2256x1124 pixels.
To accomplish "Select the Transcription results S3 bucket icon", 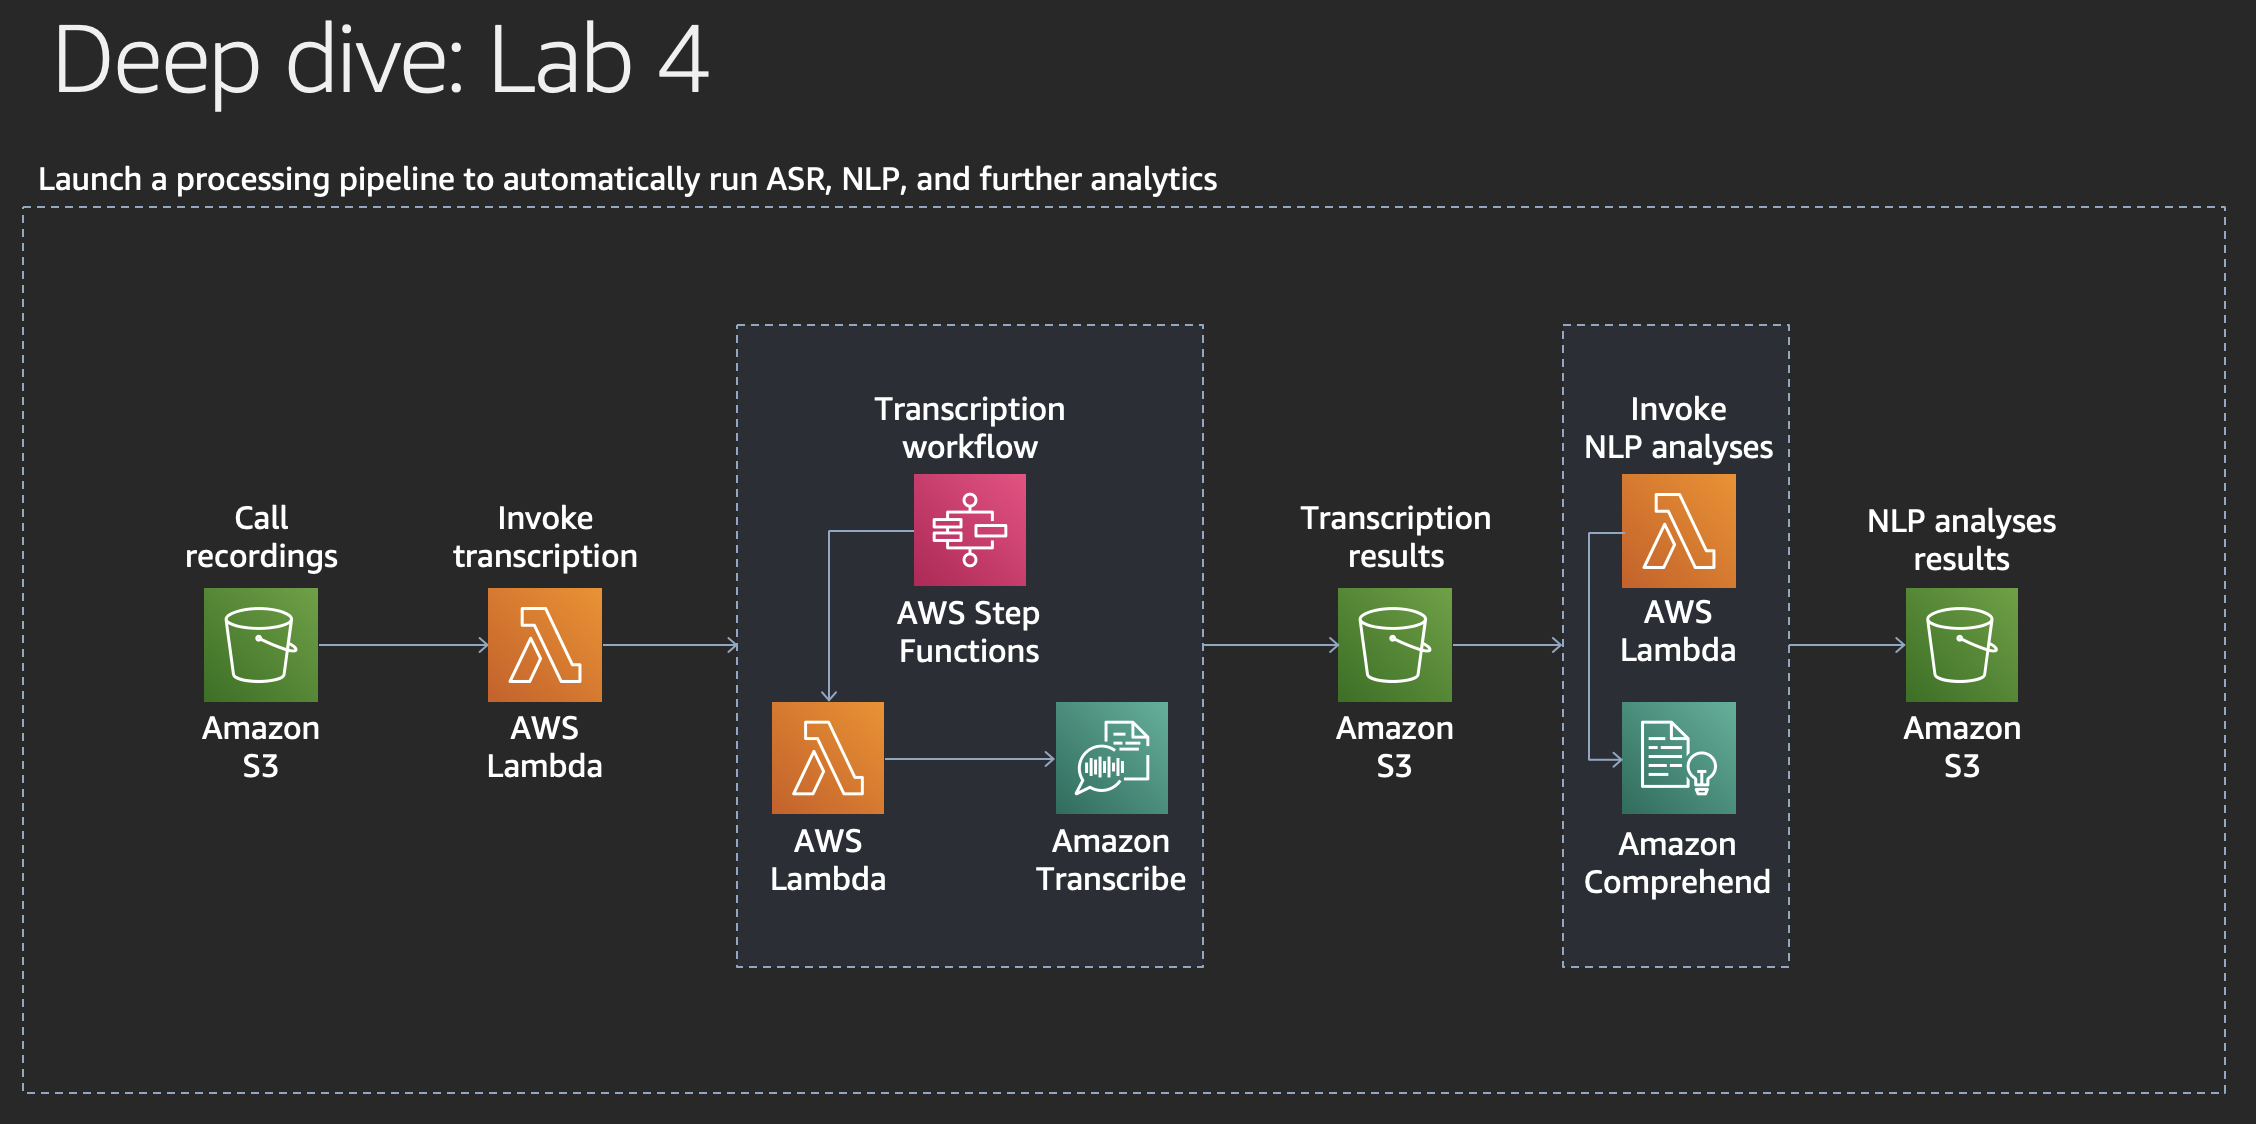I will click(1395, 645).
